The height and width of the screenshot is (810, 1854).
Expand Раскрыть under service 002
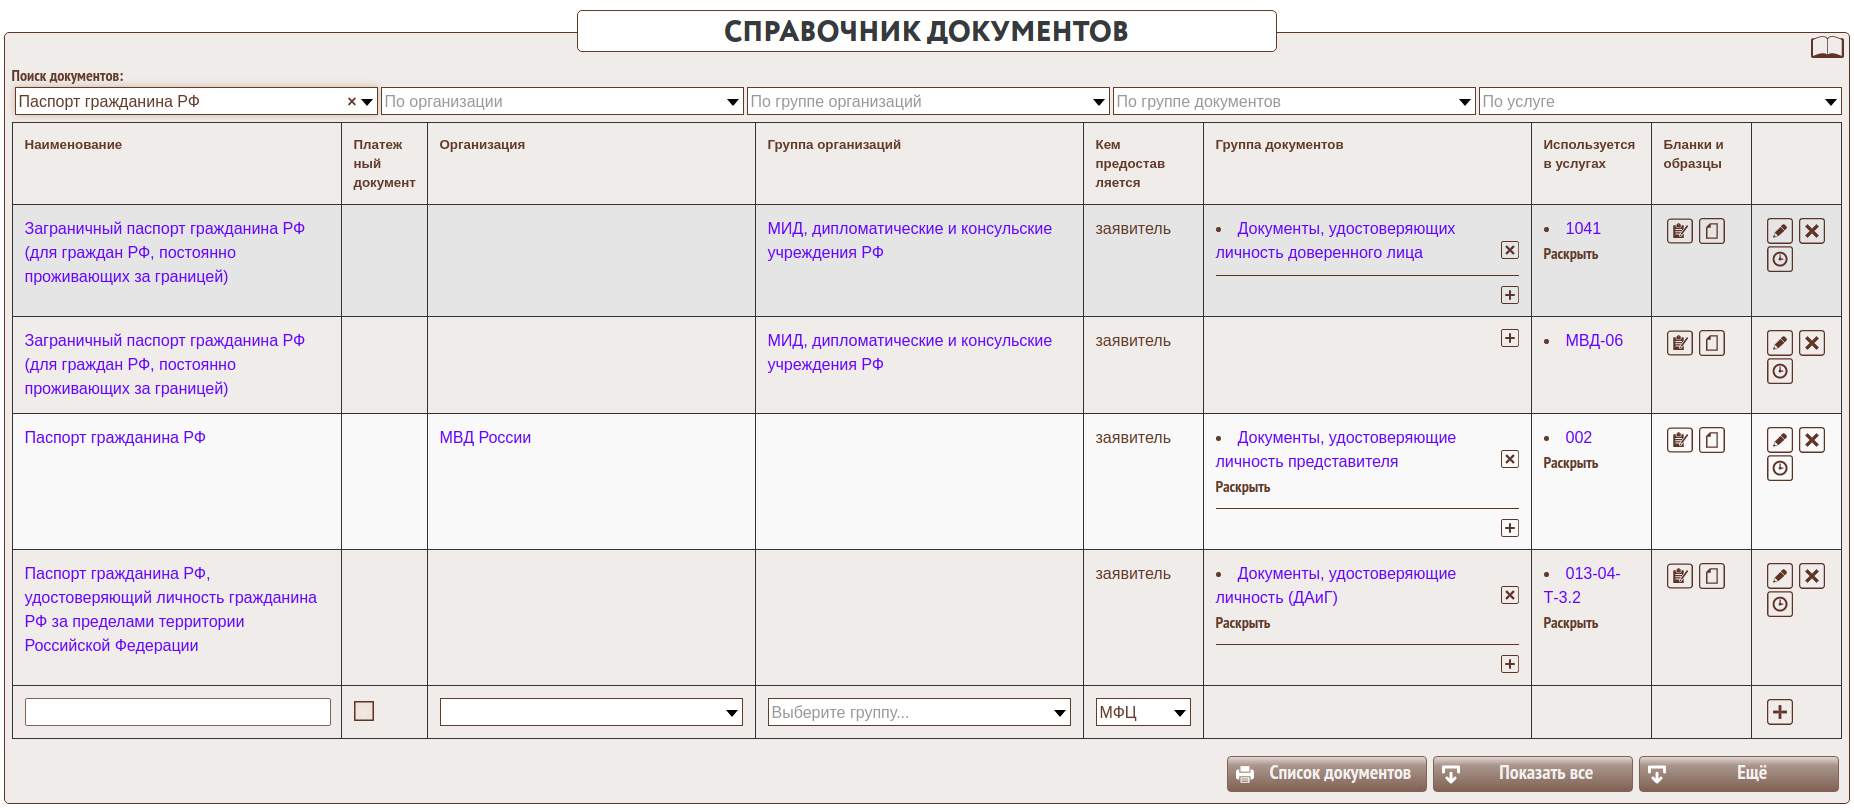coord(1570,464)
